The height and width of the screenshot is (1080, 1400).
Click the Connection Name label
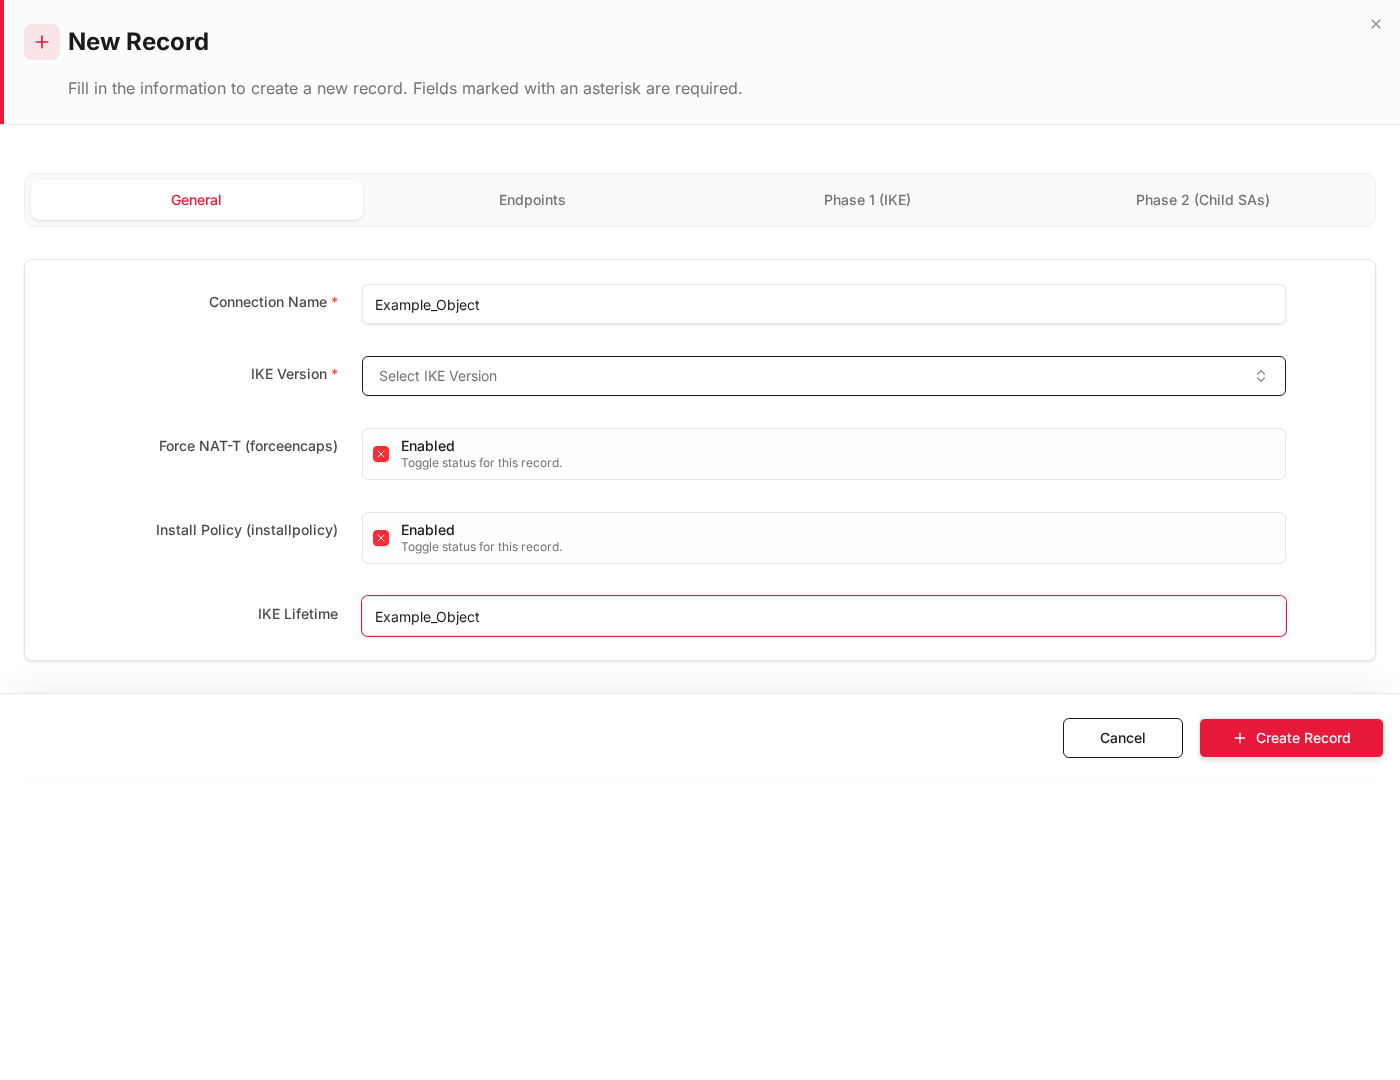tap(273, 302)
